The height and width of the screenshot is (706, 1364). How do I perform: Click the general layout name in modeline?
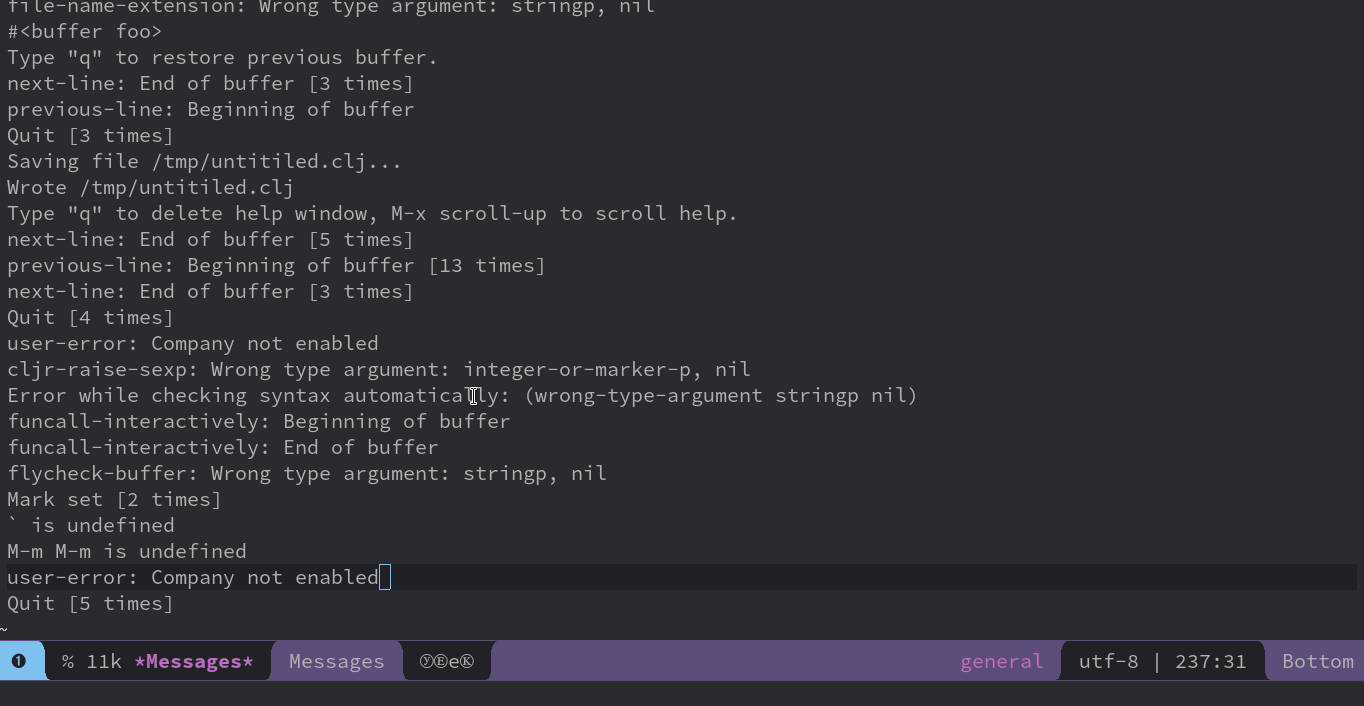click(1001, 661)
